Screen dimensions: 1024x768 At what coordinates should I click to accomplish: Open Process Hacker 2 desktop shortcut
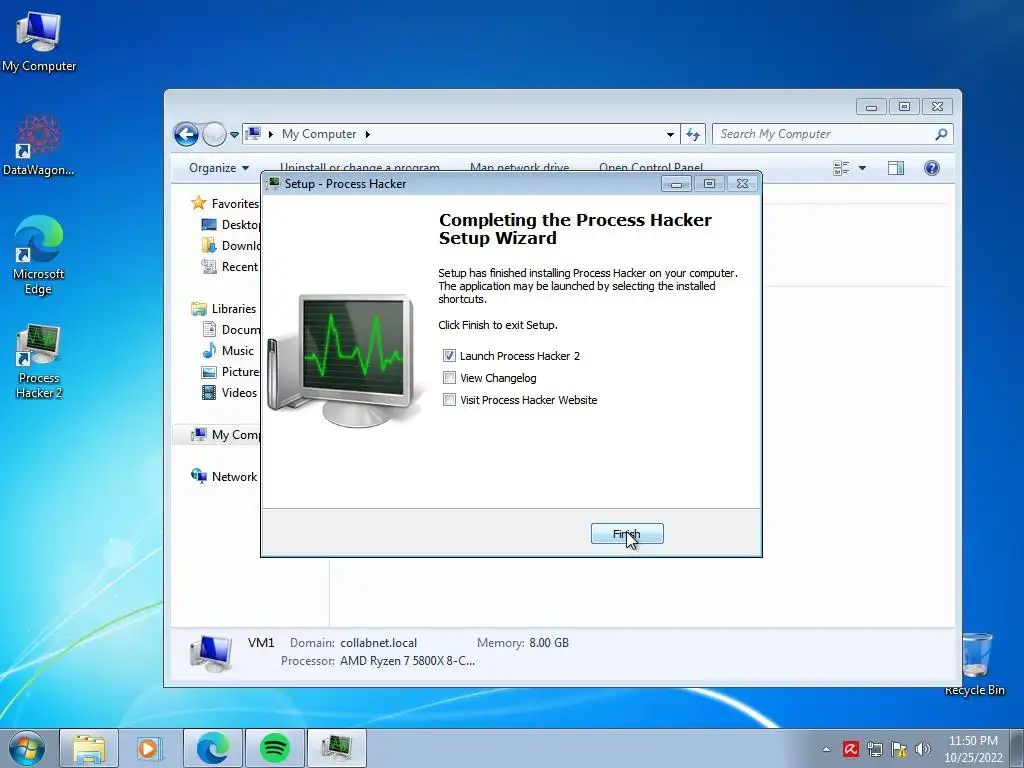click(39, 361)
